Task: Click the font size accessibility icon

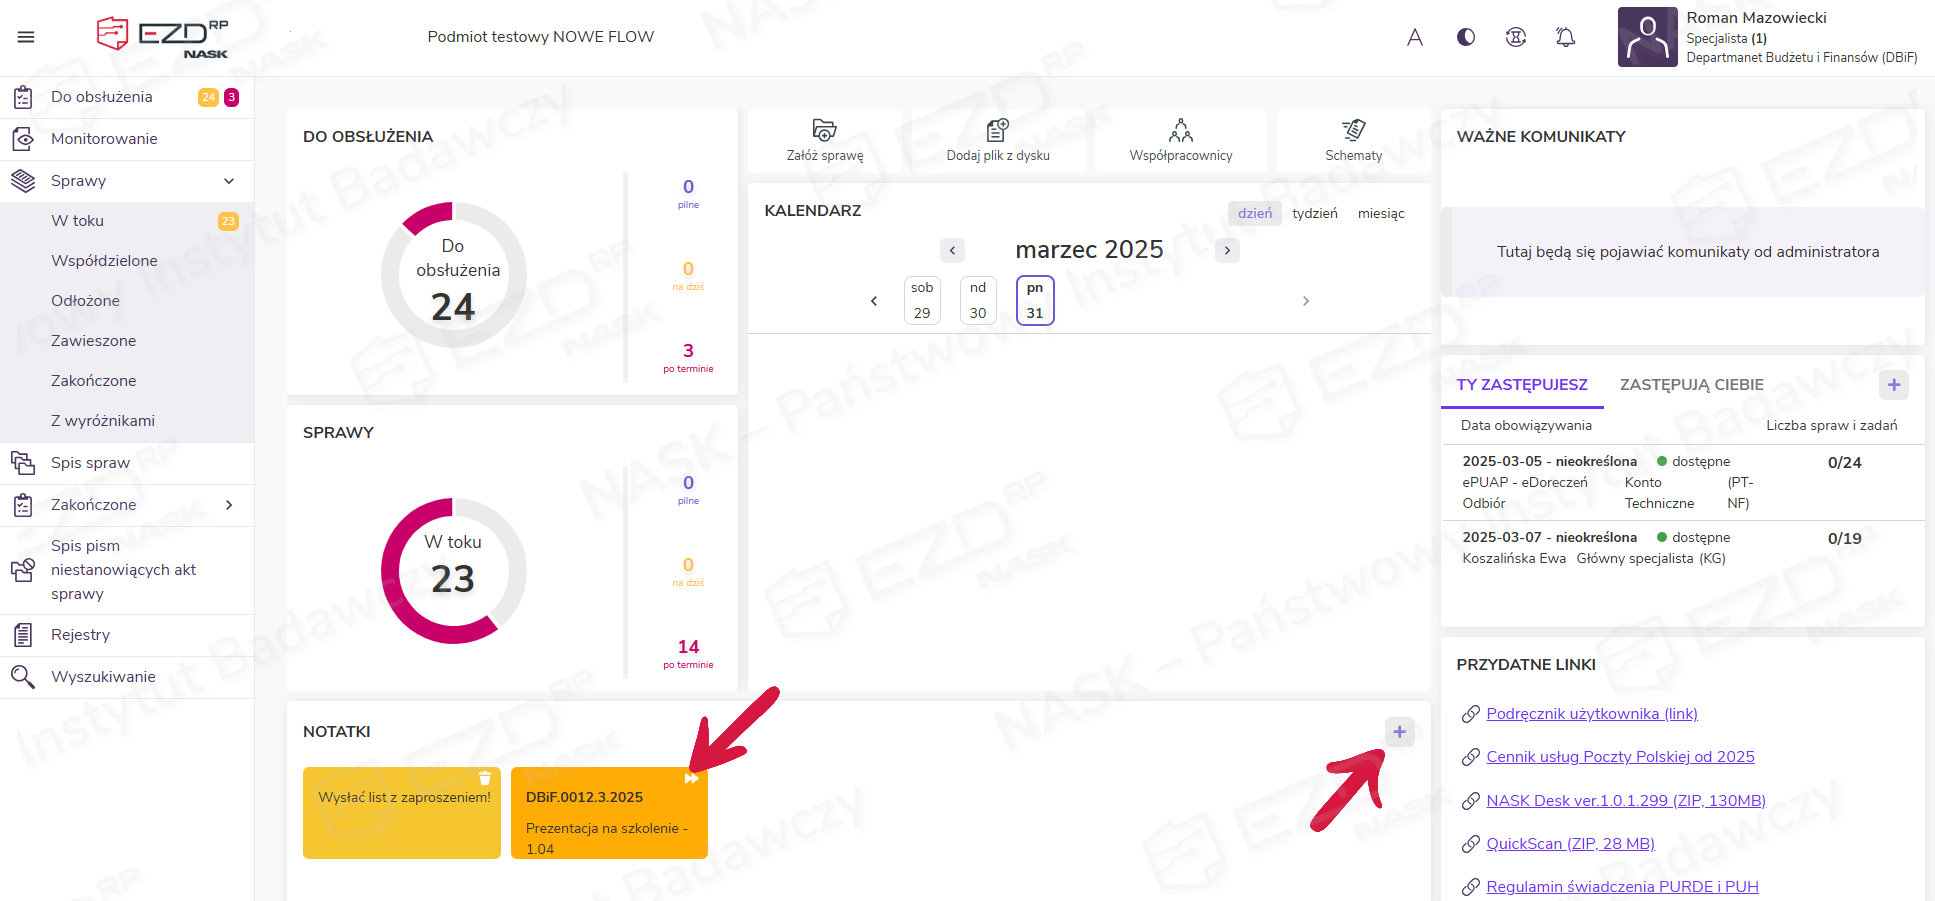Action: (x=1414, y=37)
